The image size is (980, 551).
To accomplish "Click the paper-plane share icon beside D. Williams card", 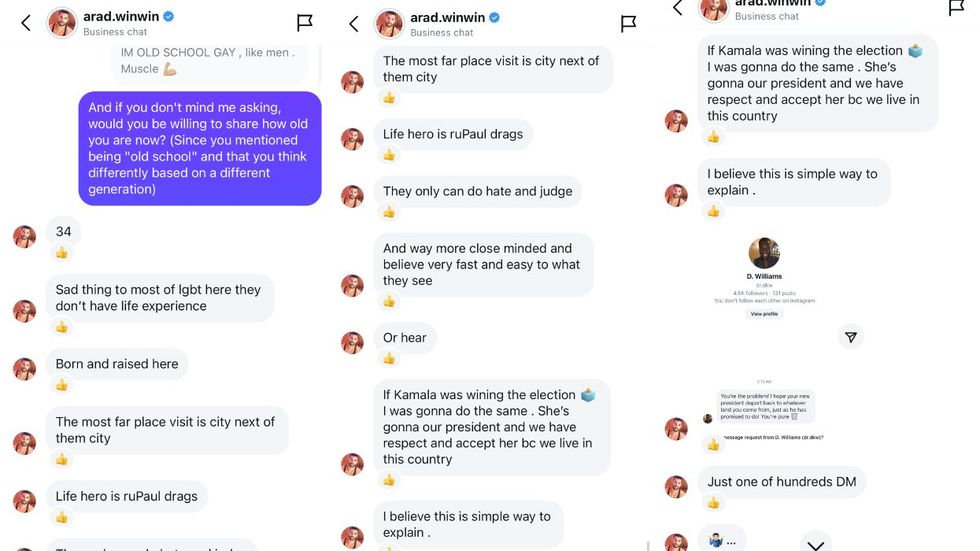I will (x=850, y=338).
